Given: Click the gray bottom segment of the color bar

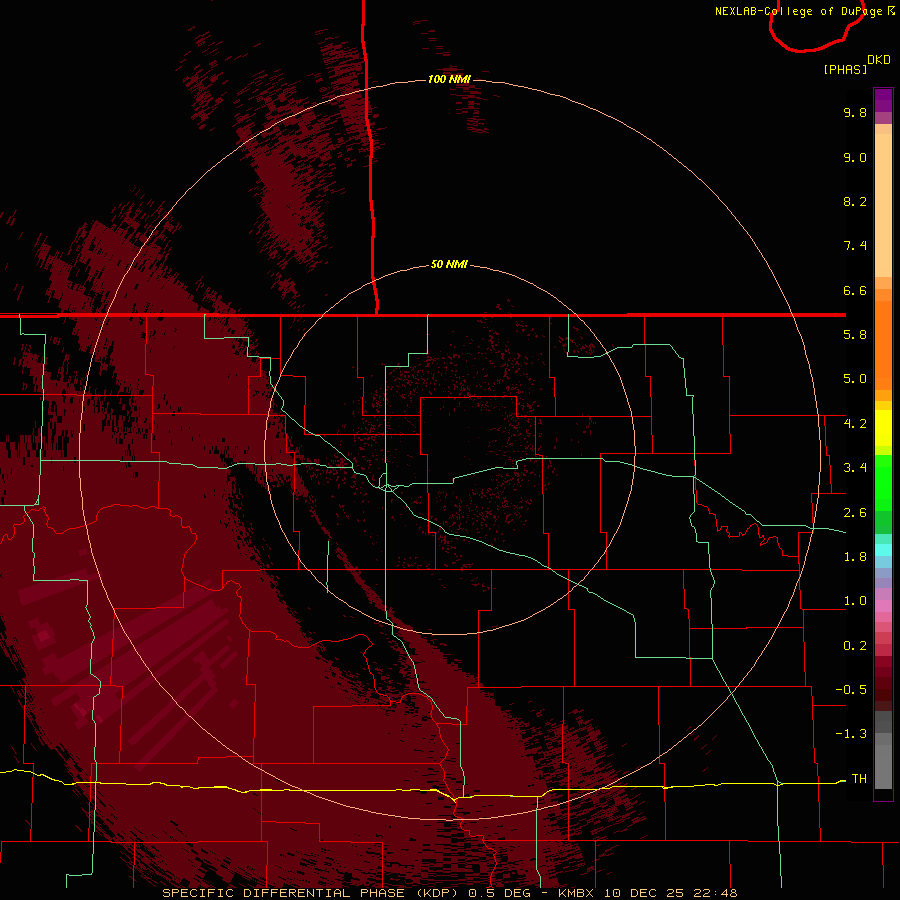Looking at the screenshot, I should pyautogui.click(x=883, y=750).
